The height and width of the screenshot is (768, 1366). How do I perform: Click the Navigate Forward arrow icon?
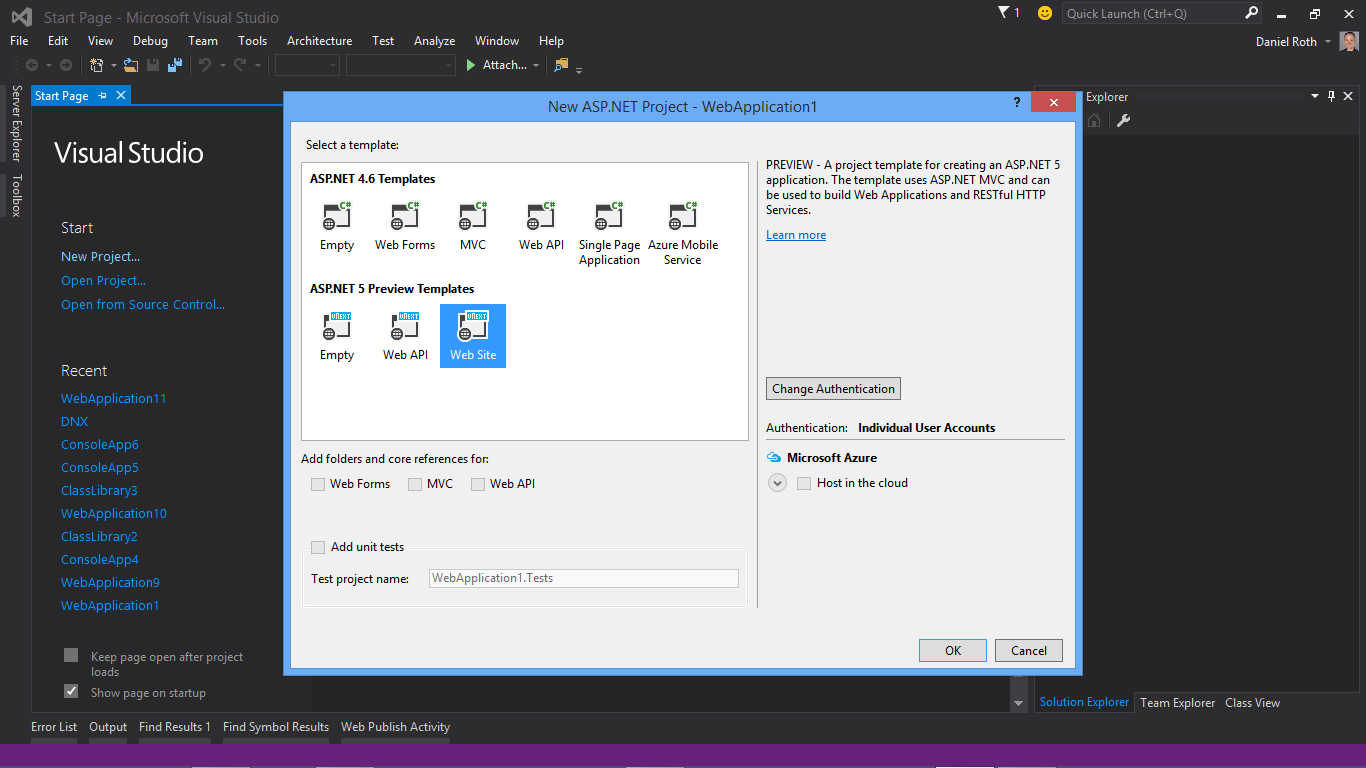tap(66, 65)
